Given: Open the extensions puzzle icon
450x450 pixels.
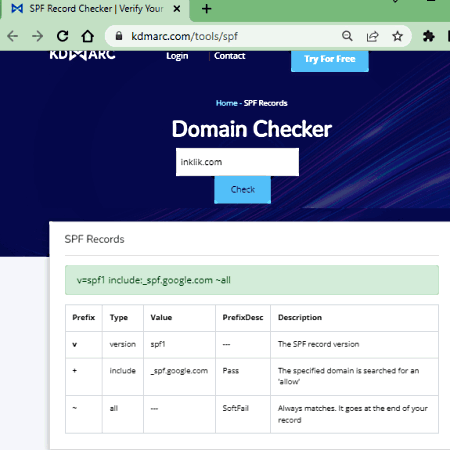Looking at the screenshot, I should click(429, 36).
